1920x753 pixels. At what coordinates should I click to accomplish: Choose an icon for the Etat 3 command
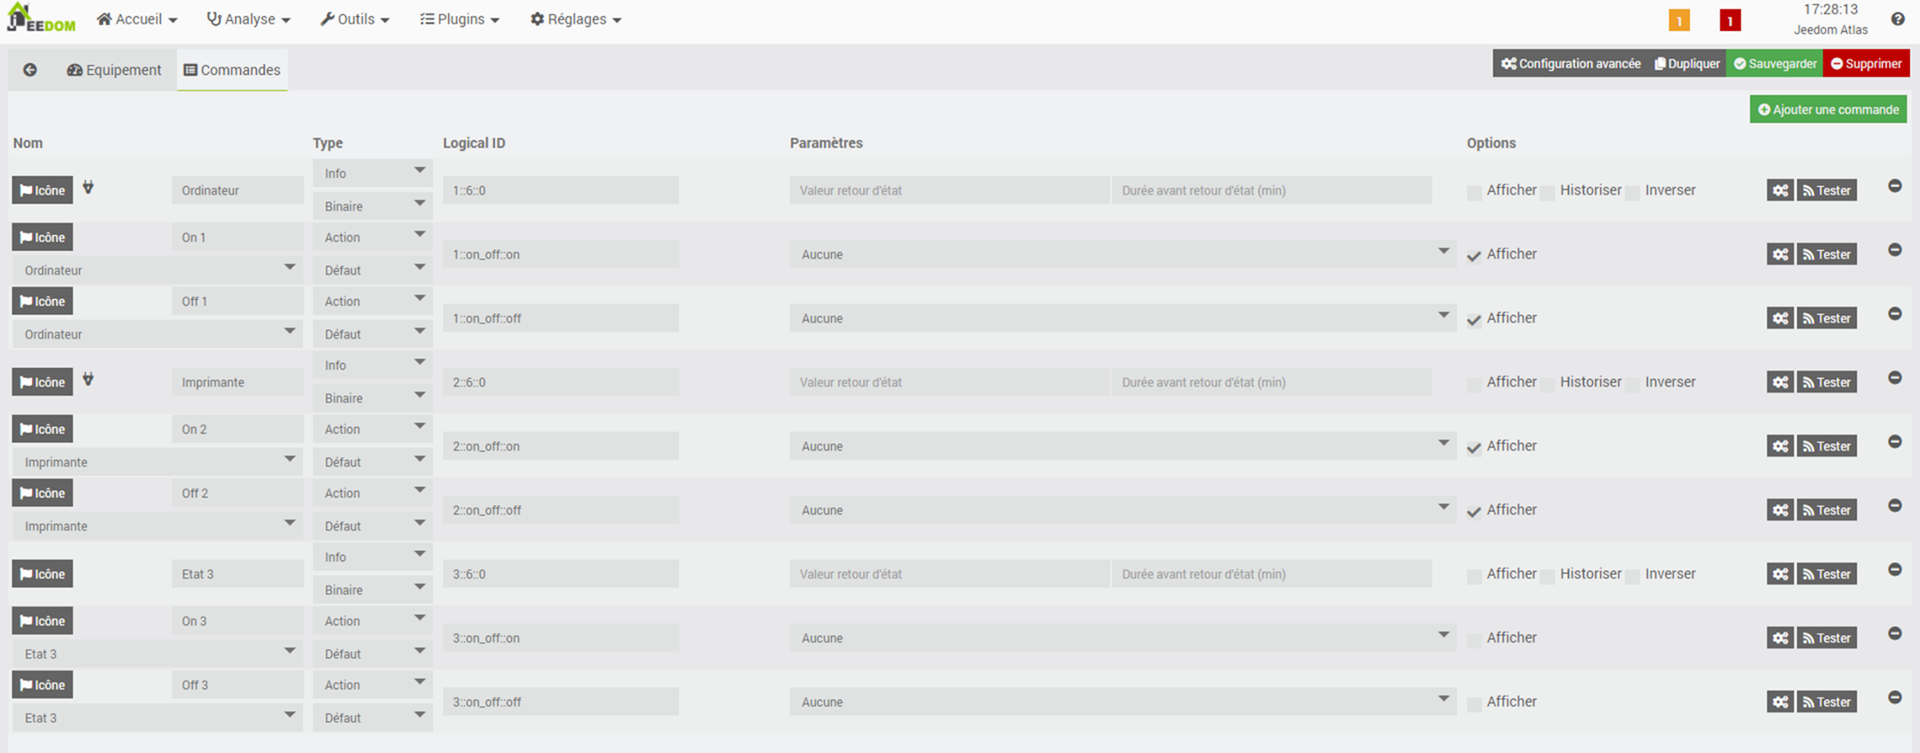pyautogui.click(x=43, y=574)
